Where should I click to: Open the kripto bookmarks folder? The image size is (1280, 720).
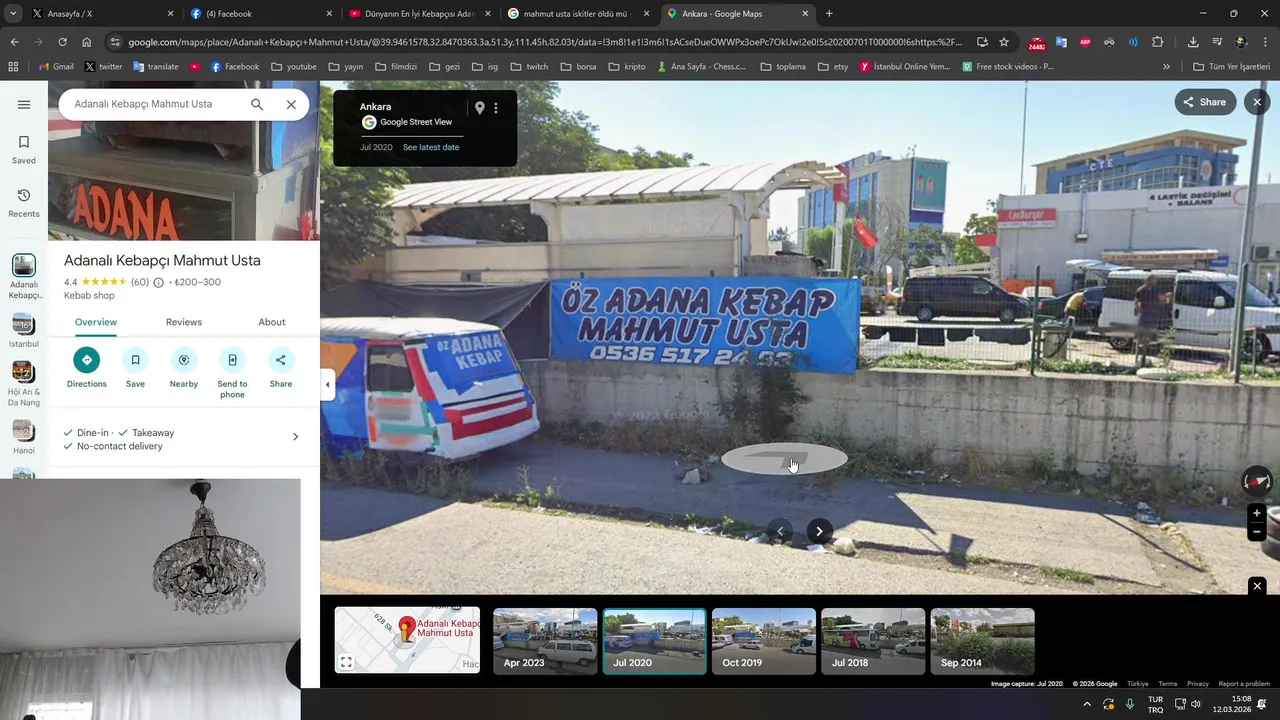627,67
